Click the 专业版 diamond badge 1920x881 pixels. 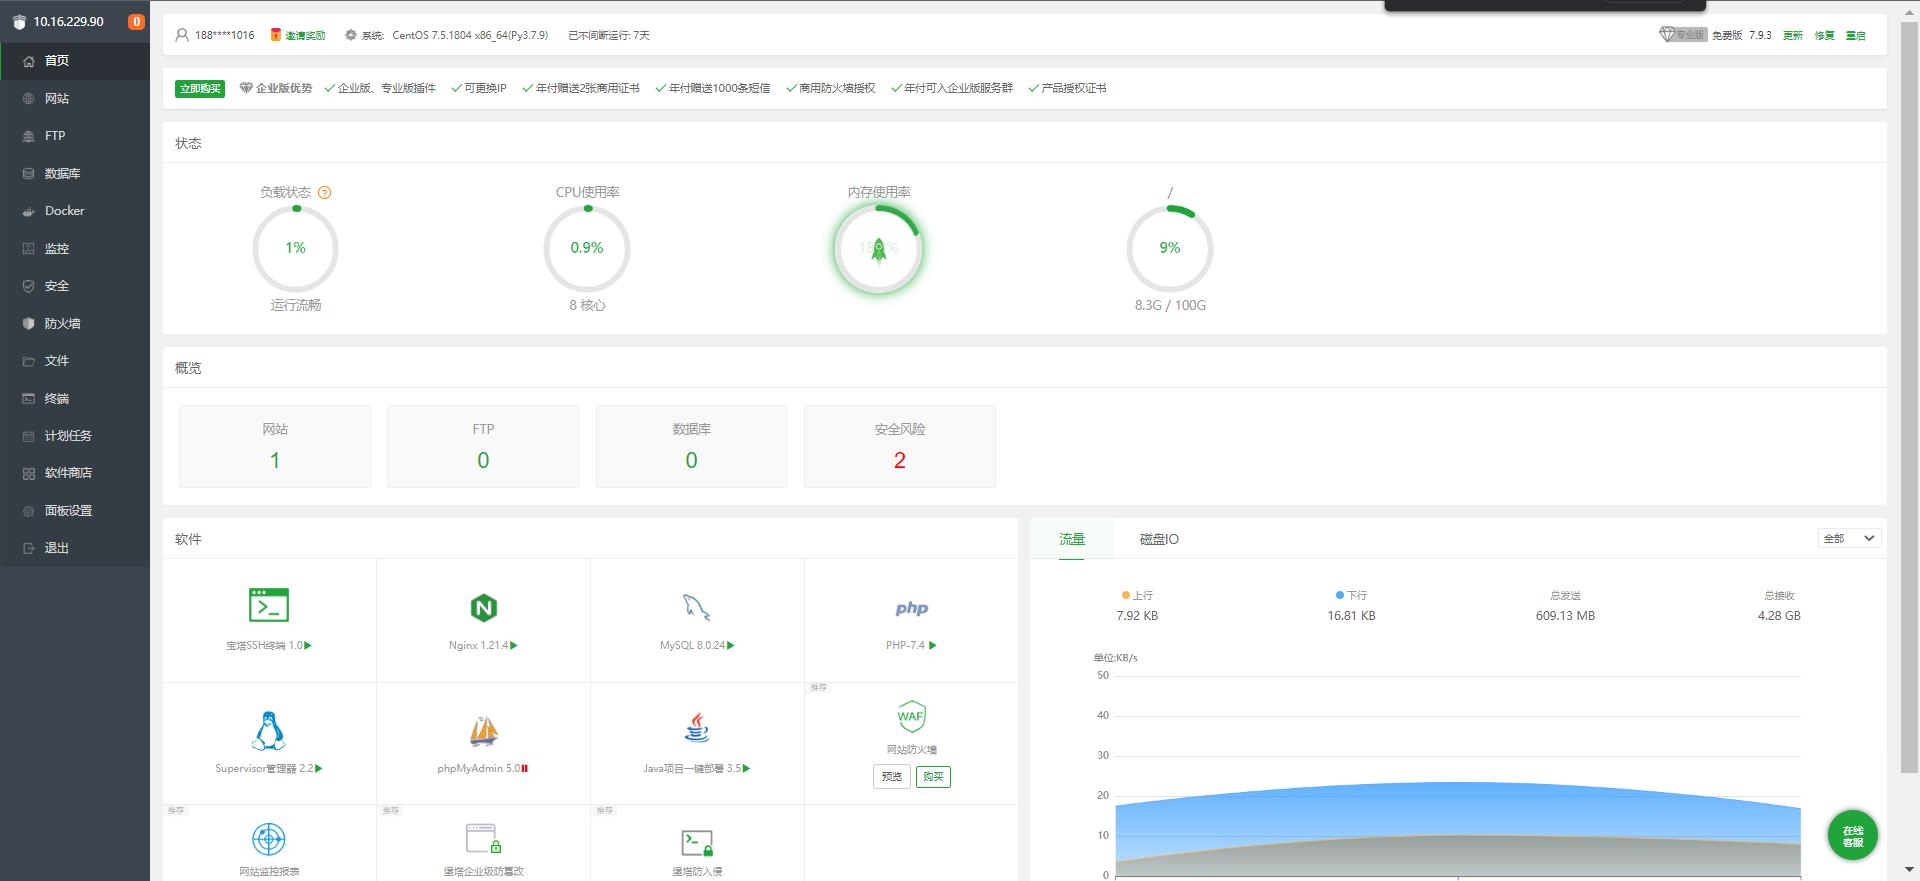click(1682, 35)
